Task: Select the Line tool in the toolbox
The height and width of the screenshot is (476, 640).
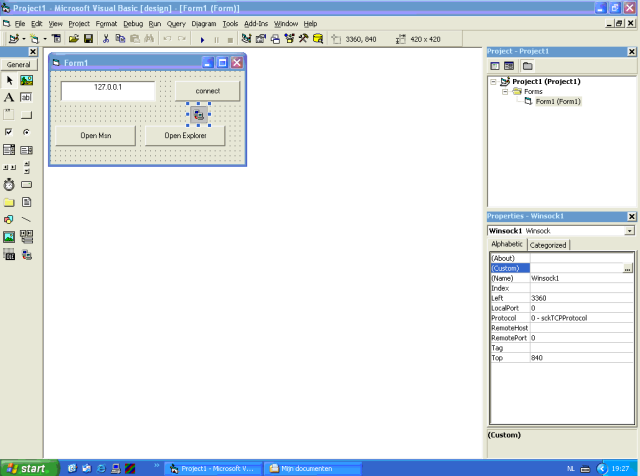Action: (27, 220)
